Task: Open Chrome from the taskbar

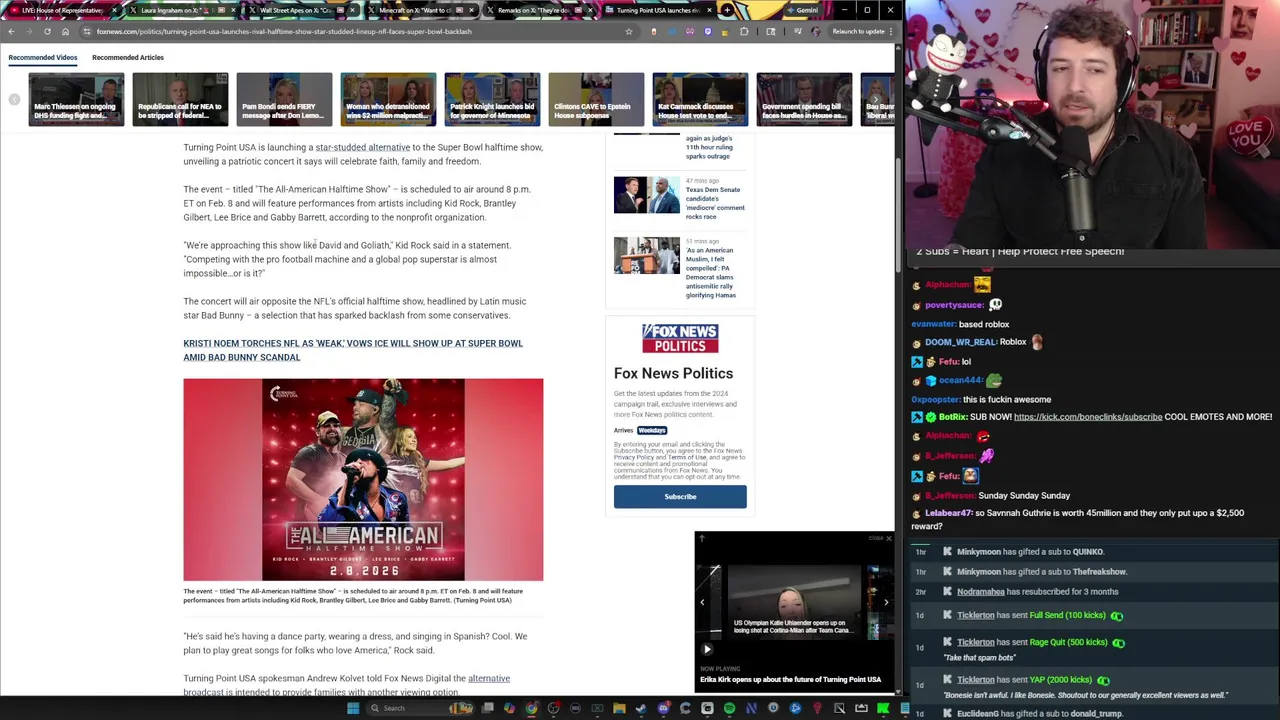Action: 531,708
